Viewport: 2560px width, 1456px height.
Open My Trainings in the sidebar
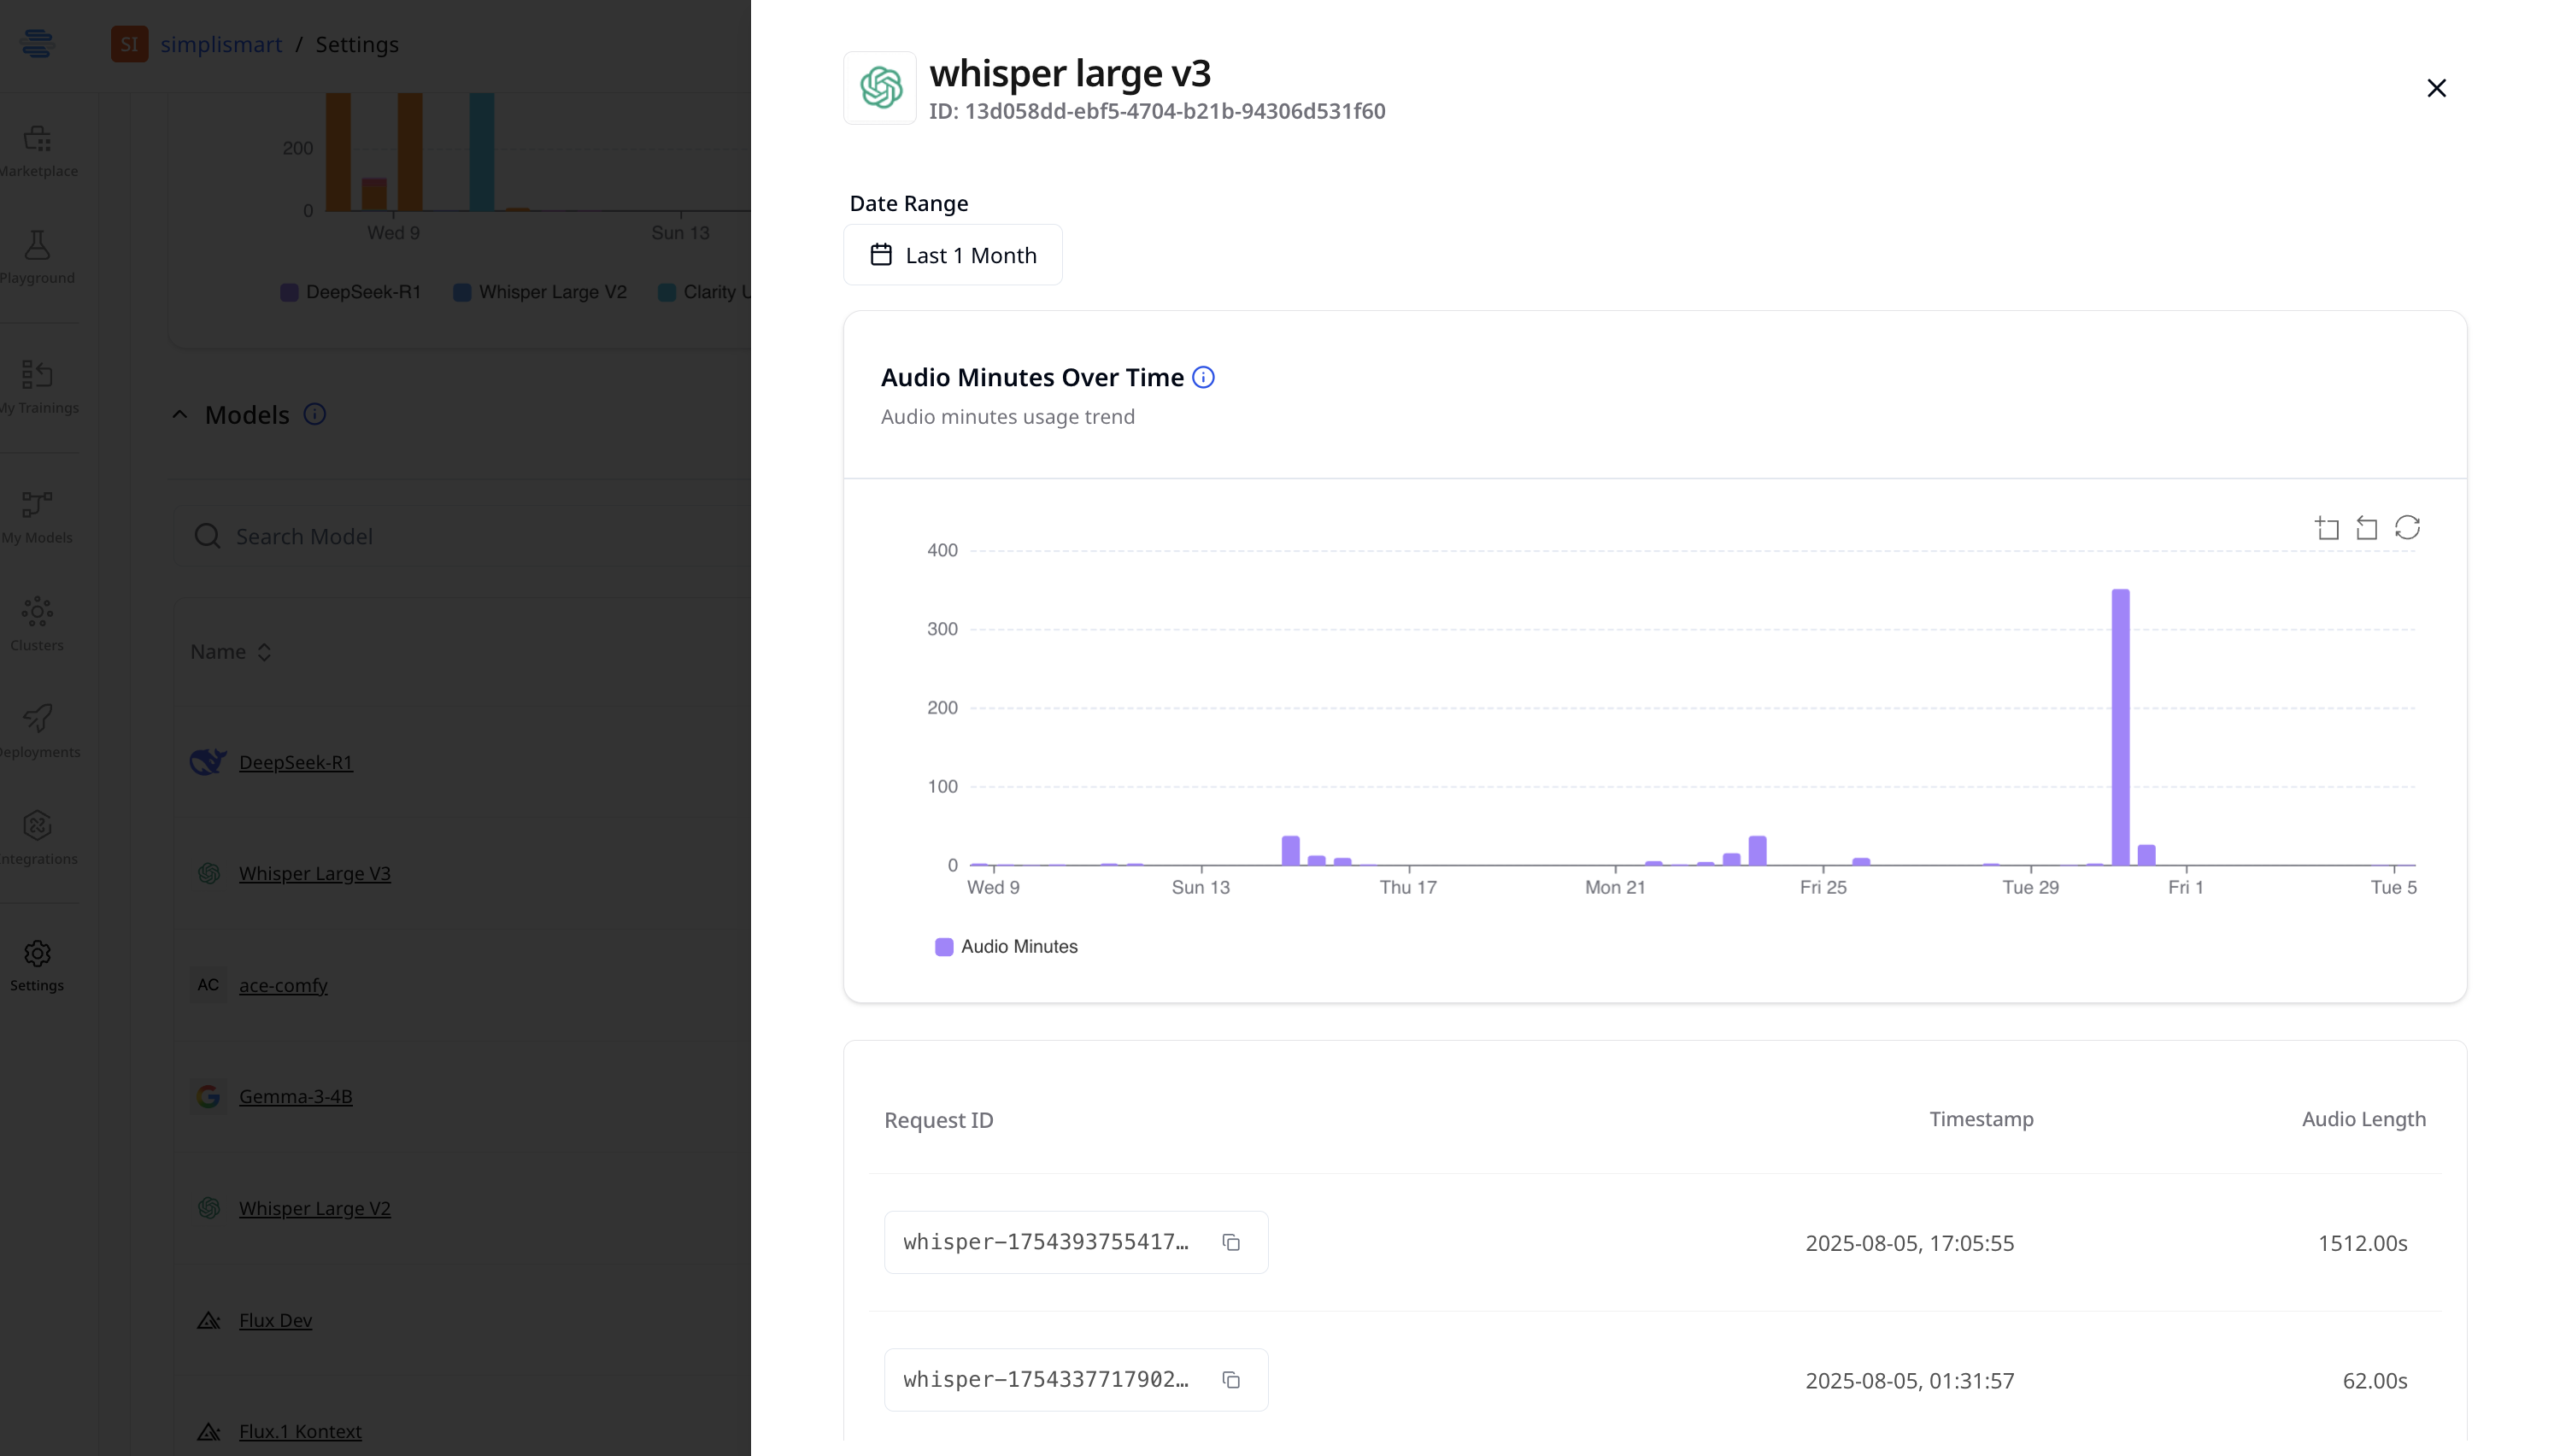(37, 388)
